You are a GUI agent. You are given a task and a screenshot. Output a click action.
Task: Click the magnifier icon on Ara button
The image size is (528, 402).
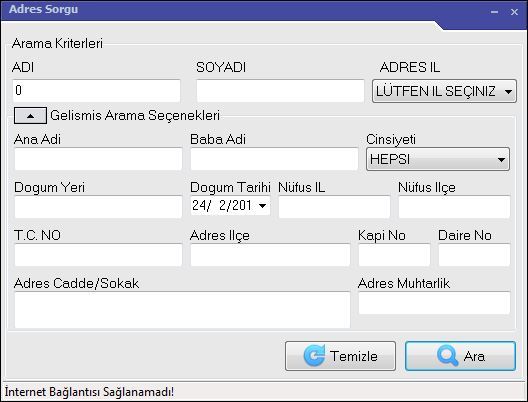tap(447, 356)
